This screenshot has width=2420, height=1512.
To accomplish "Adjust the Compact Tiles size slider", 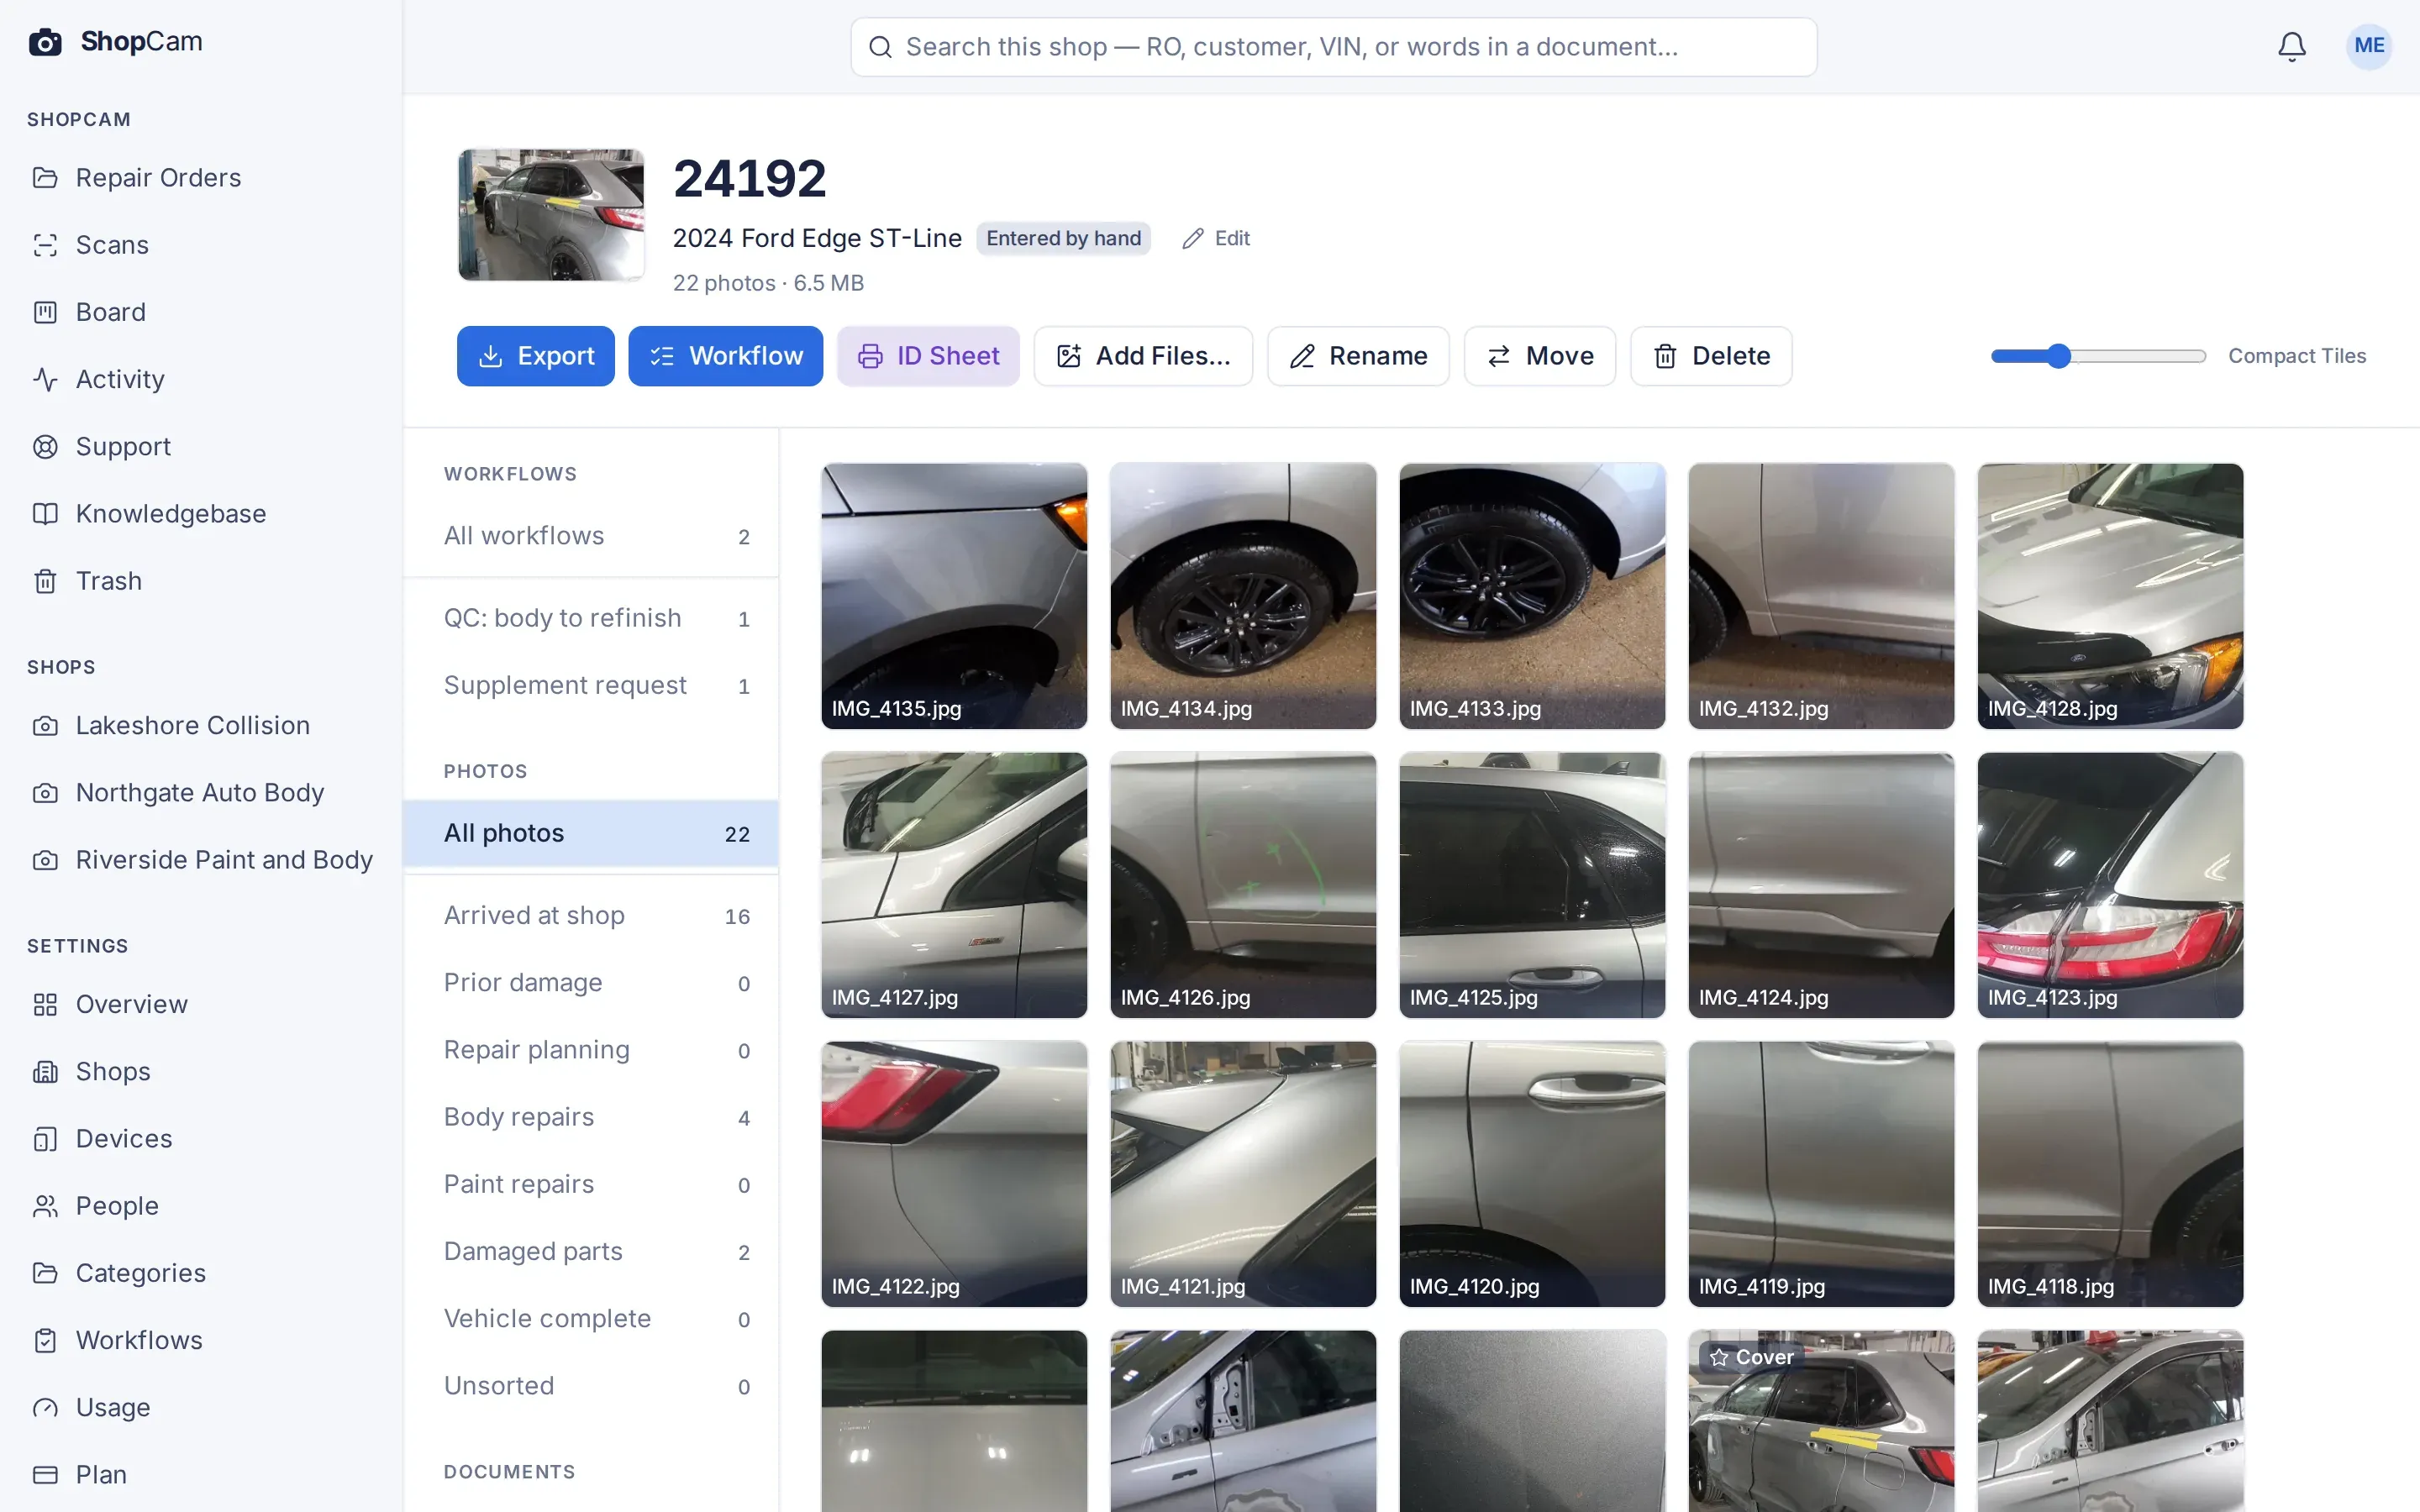I will coord(2098,356).
